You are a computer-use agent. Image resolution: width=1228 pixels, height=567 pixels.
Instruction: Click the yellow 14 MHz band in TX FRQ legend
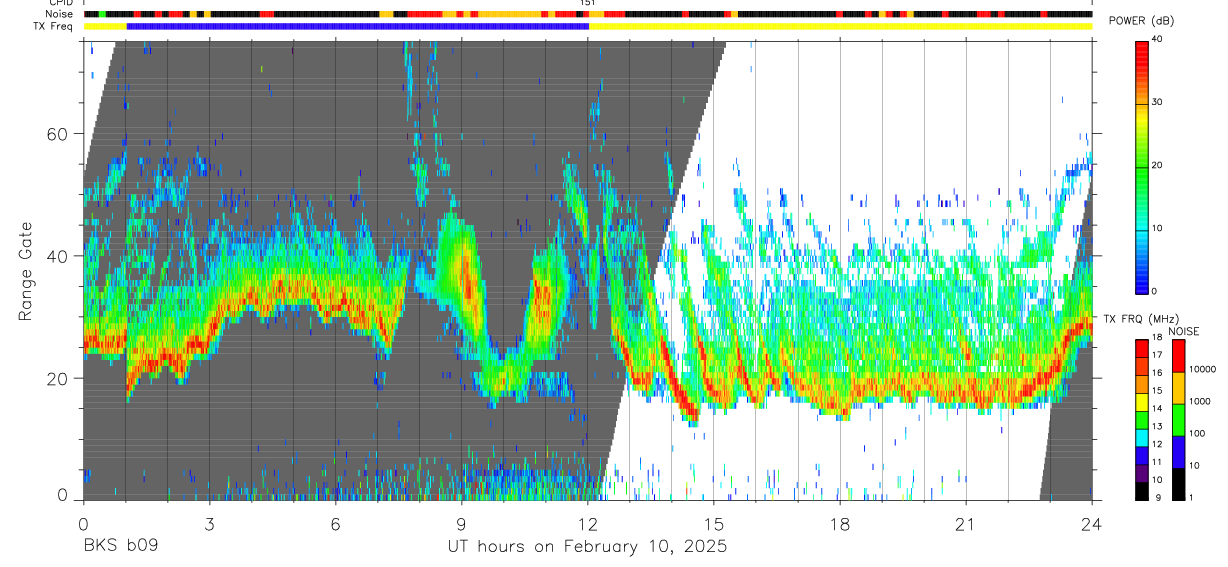[x=1142, y=403]
